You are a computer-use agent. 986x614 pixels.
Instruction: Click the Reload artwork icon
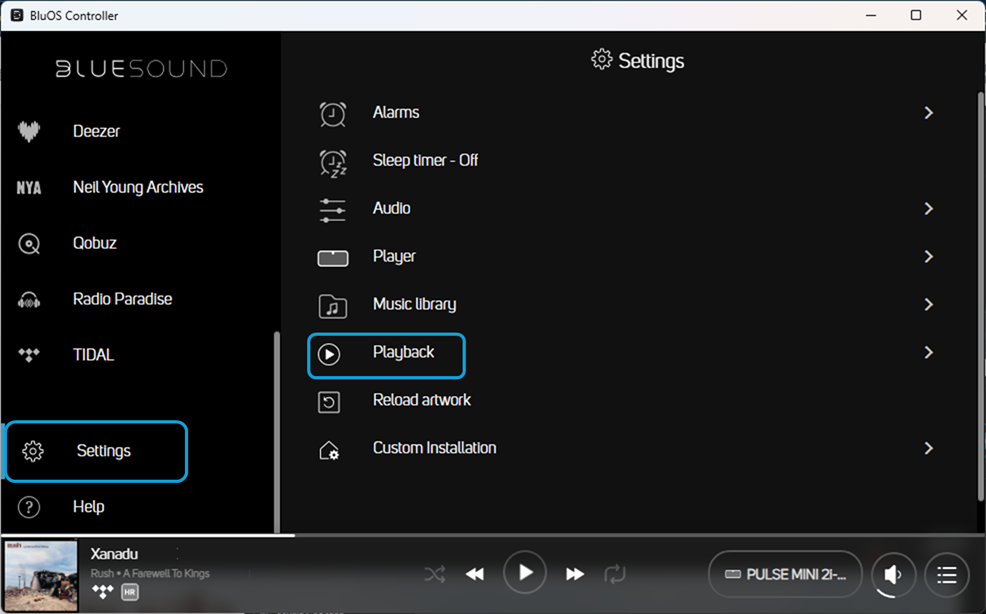[x=329, y=402]
